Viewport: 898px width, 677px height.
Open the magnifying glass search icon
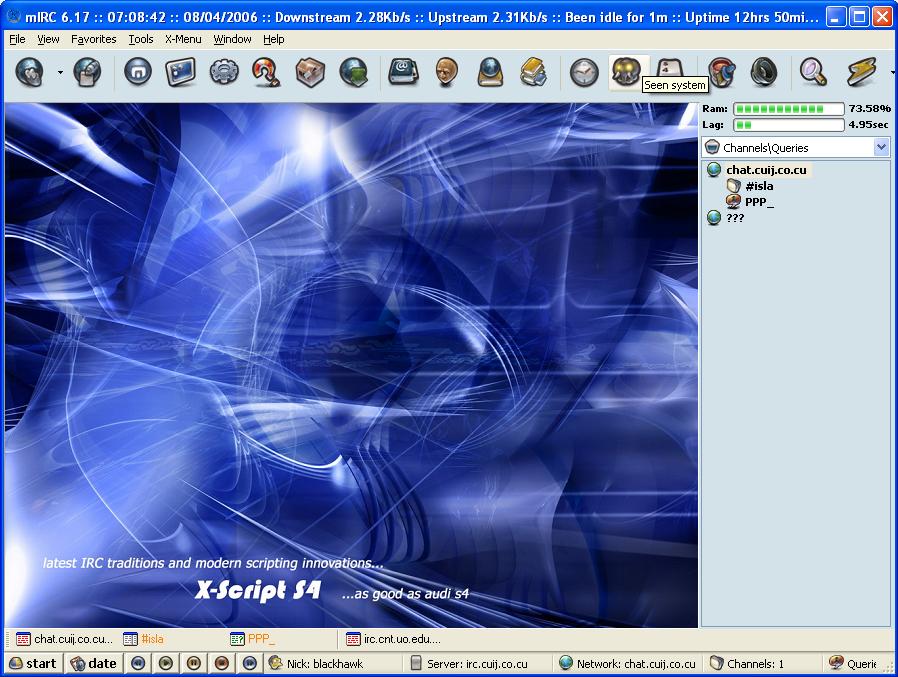pyautogui.click(x=813, y=73)
